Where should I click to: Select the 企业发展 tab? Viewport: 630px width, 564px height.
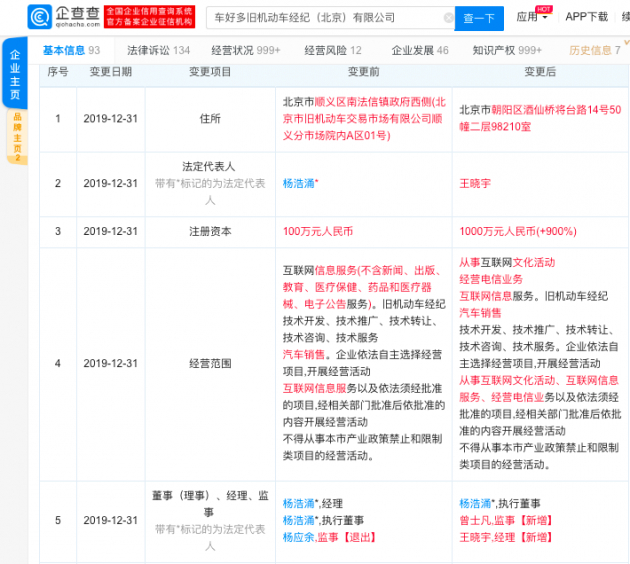point(420,50)
